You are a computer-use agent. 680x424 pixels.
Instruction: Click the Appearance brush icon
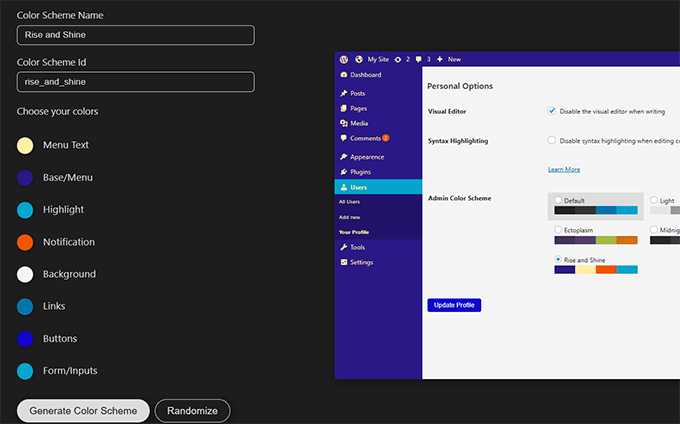[344, 157]
